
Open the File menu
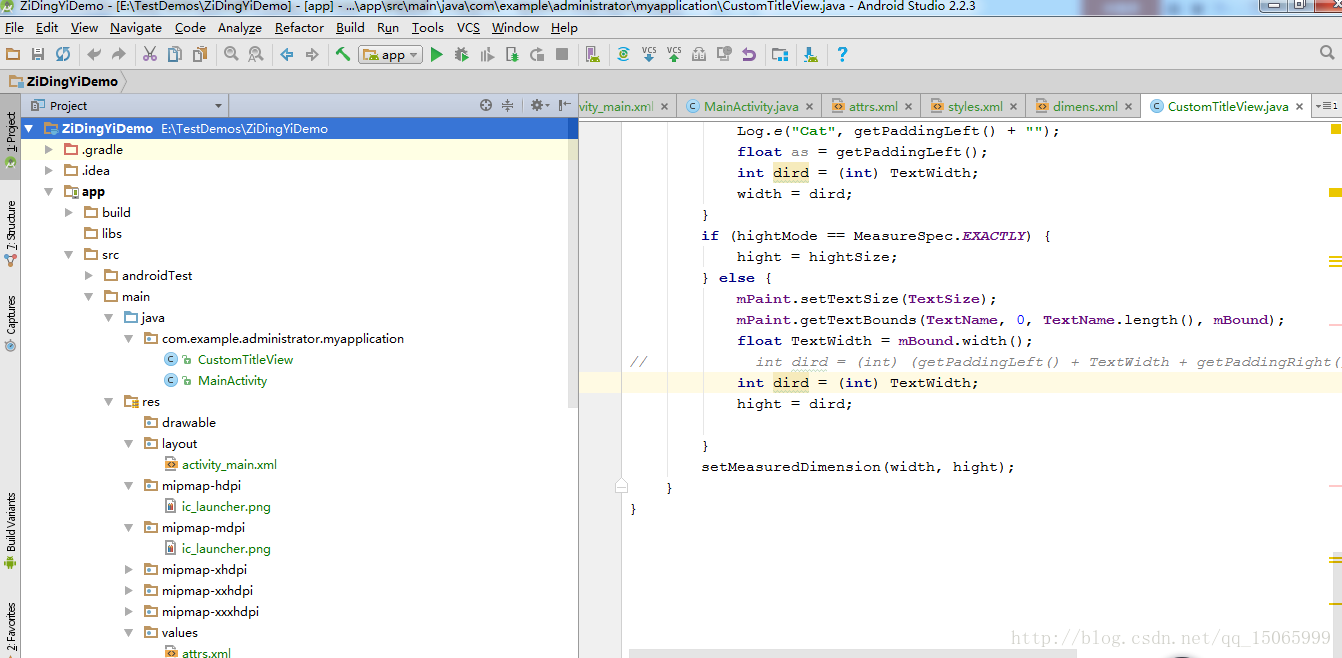click(14, 27)
